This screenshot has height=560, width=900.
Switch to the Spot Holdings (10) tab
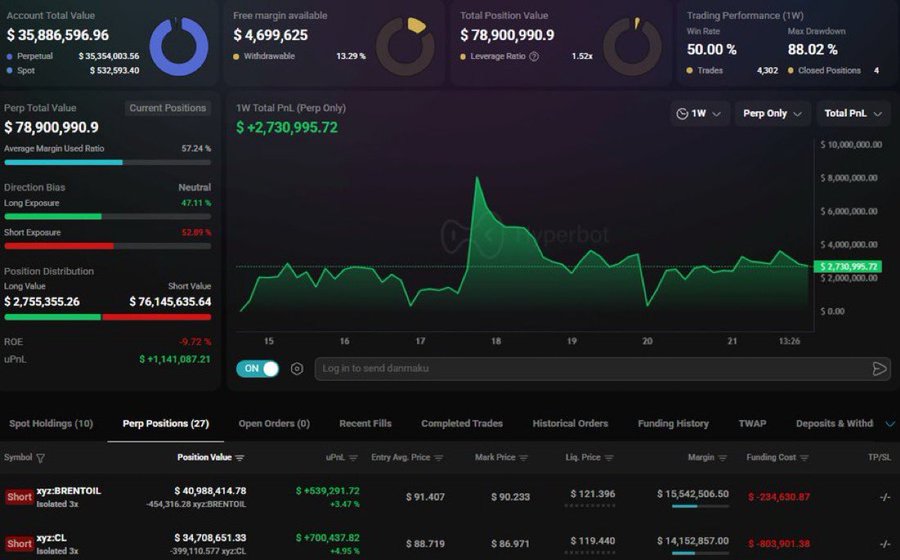point(51,424)
